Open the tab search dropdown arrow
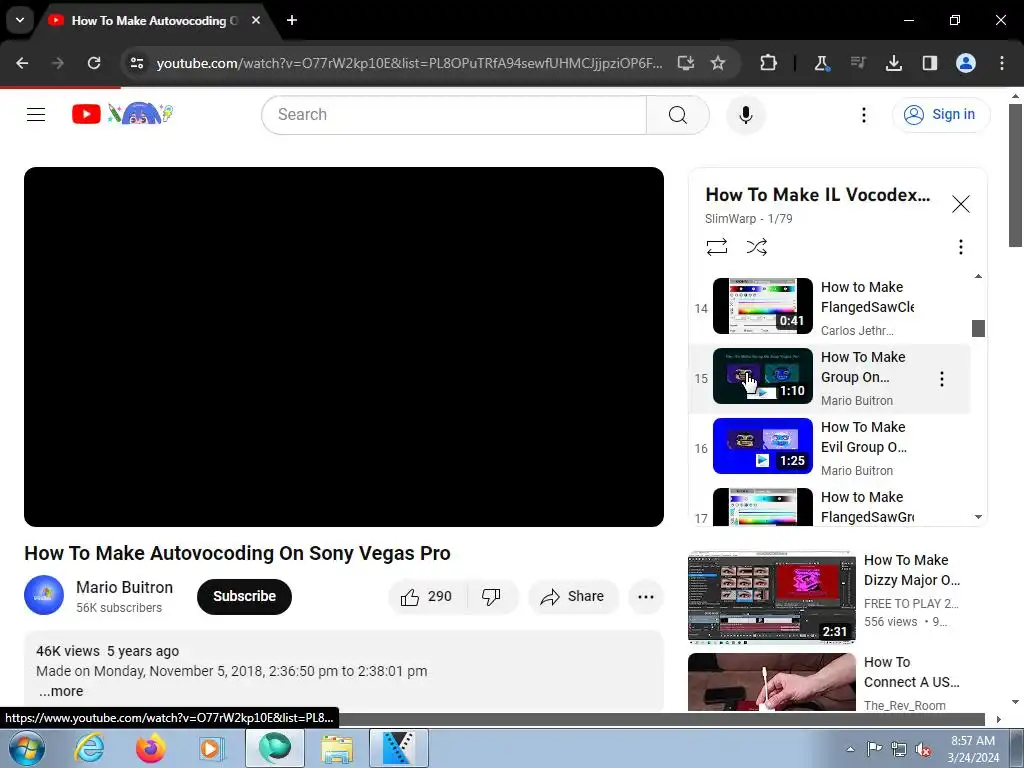The image size is (1024, 768). 20,20
